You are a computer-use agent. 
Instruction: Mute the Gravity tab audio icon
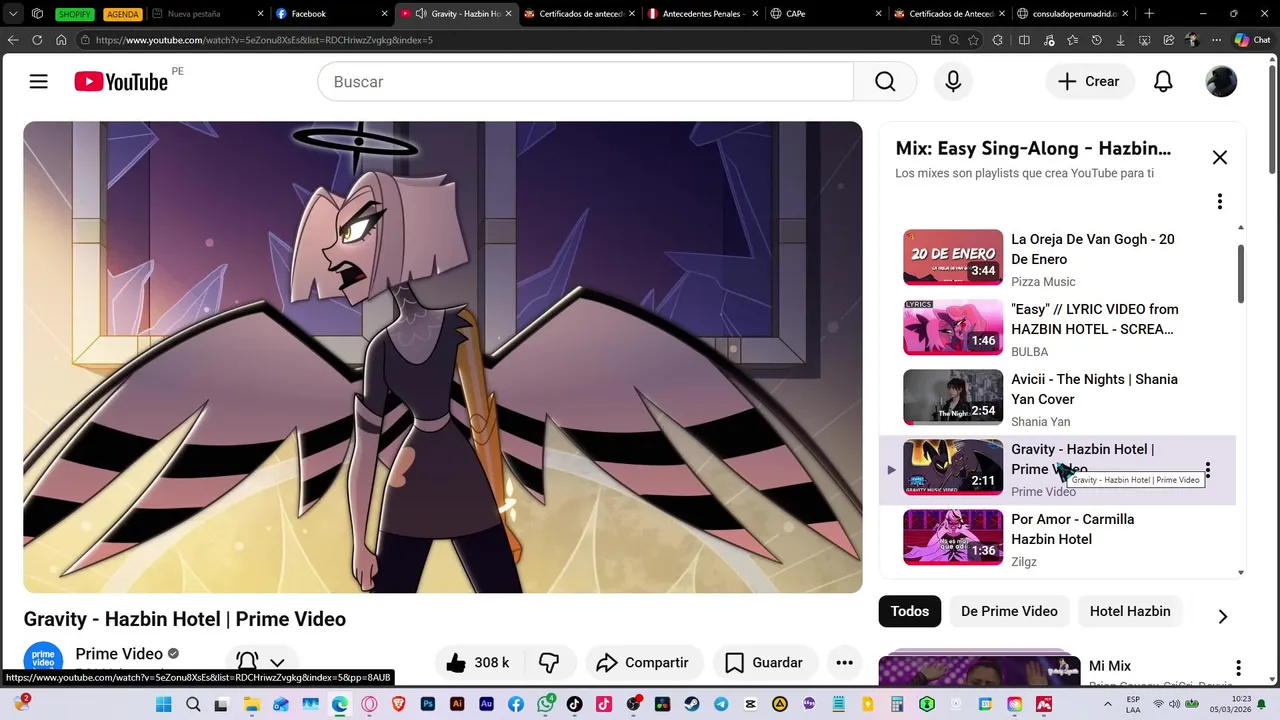coord(421,14)
